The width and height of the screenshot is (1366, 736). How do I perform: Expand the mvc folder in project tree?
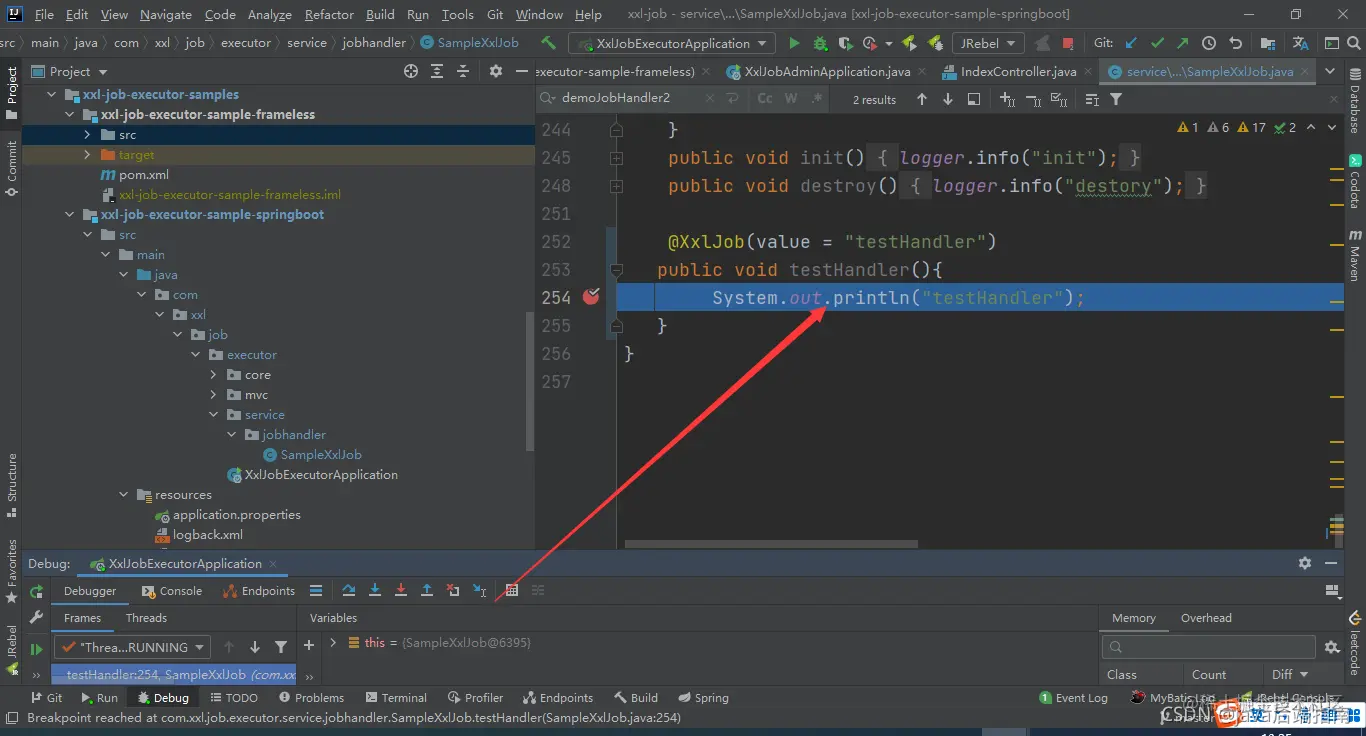pyautogui.click(x=213, y=395)
